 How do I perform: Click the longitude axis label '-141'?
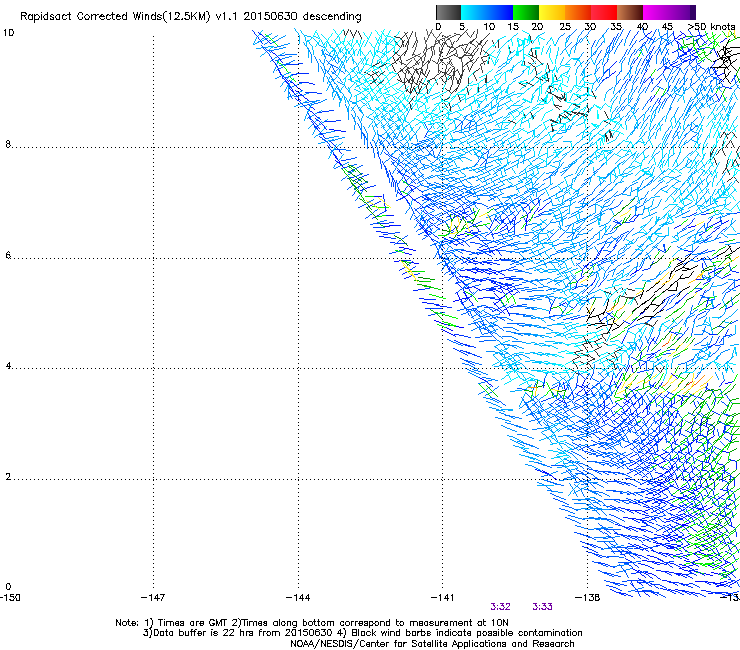(442, 598)
